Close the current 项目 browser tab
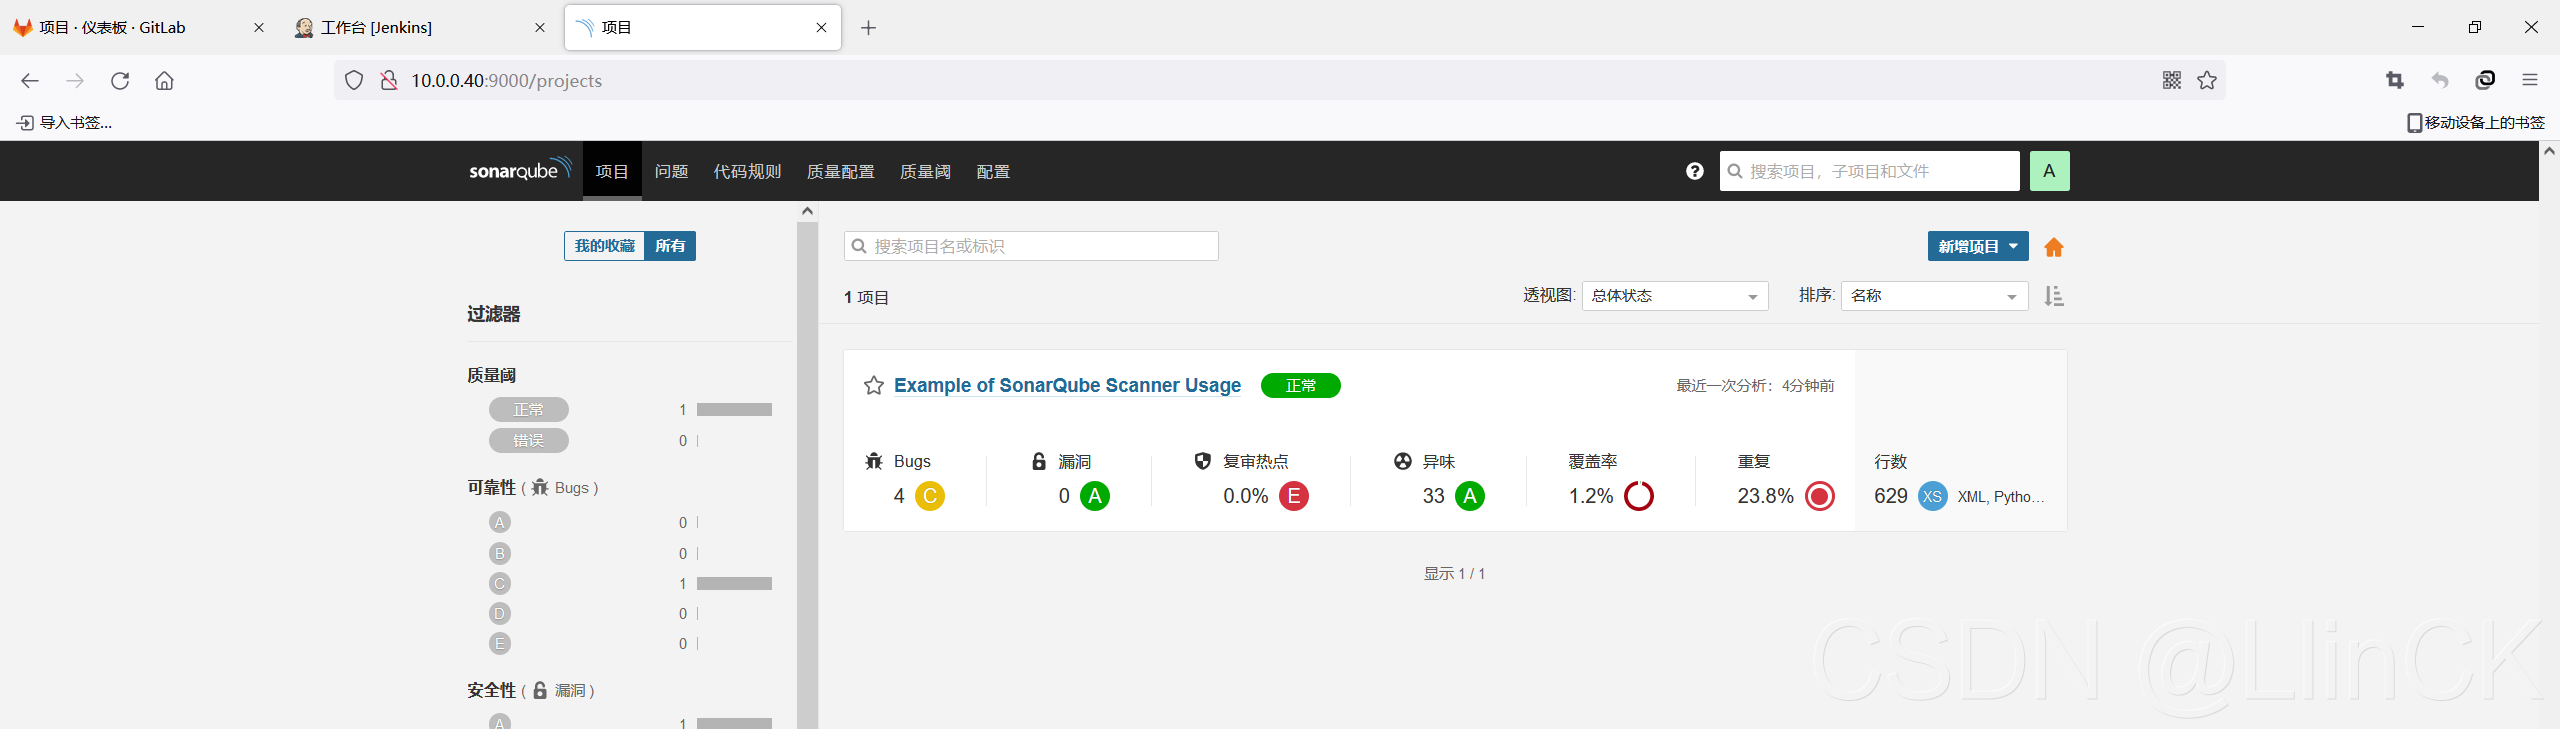 click(821, 28)
